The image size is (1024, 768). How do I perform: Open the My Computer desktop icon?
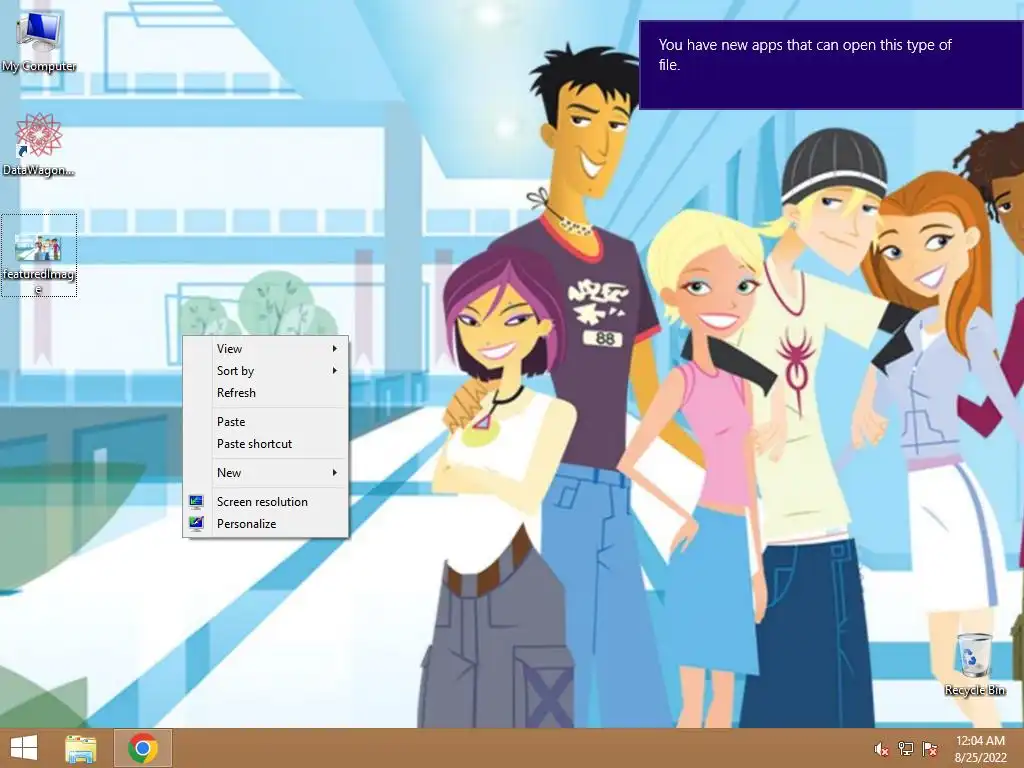(39, 41)
